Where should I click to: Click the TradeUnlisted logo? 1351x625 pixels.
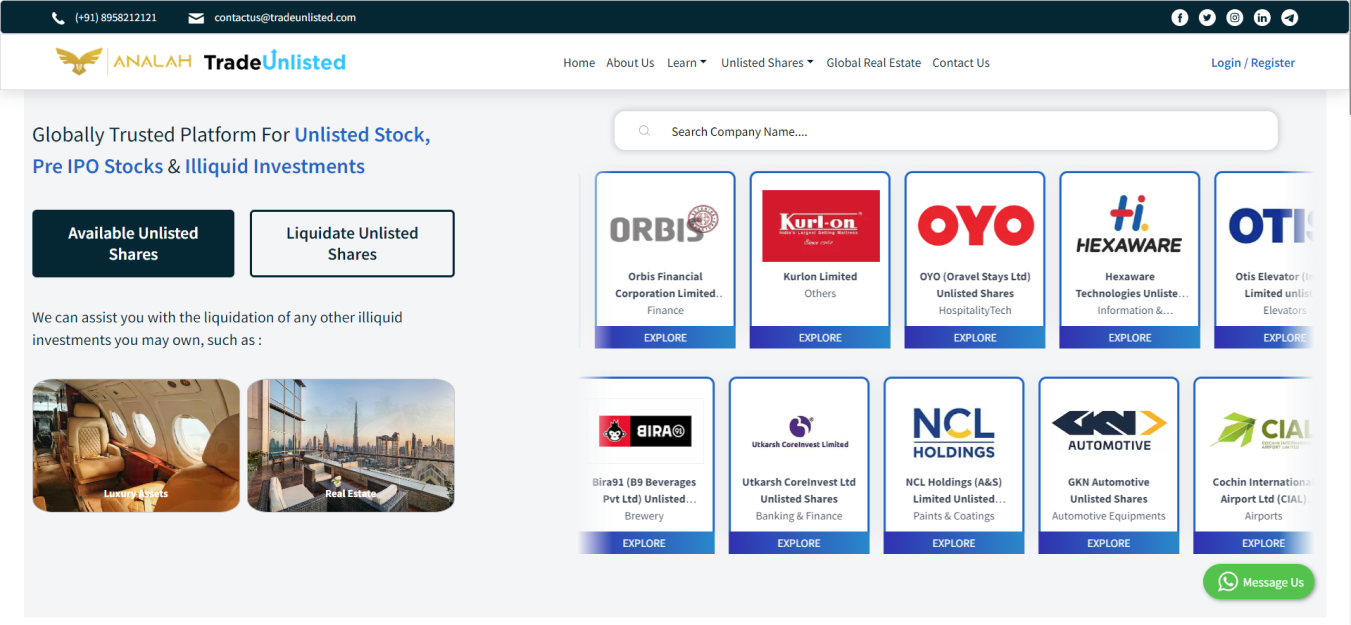[200, 61]
